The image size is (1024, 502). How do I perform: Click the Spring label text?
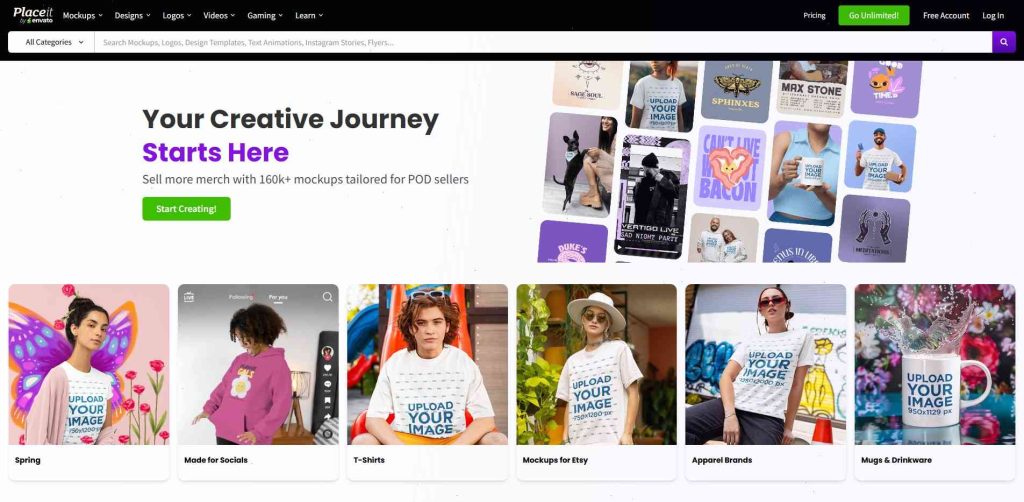27,460
